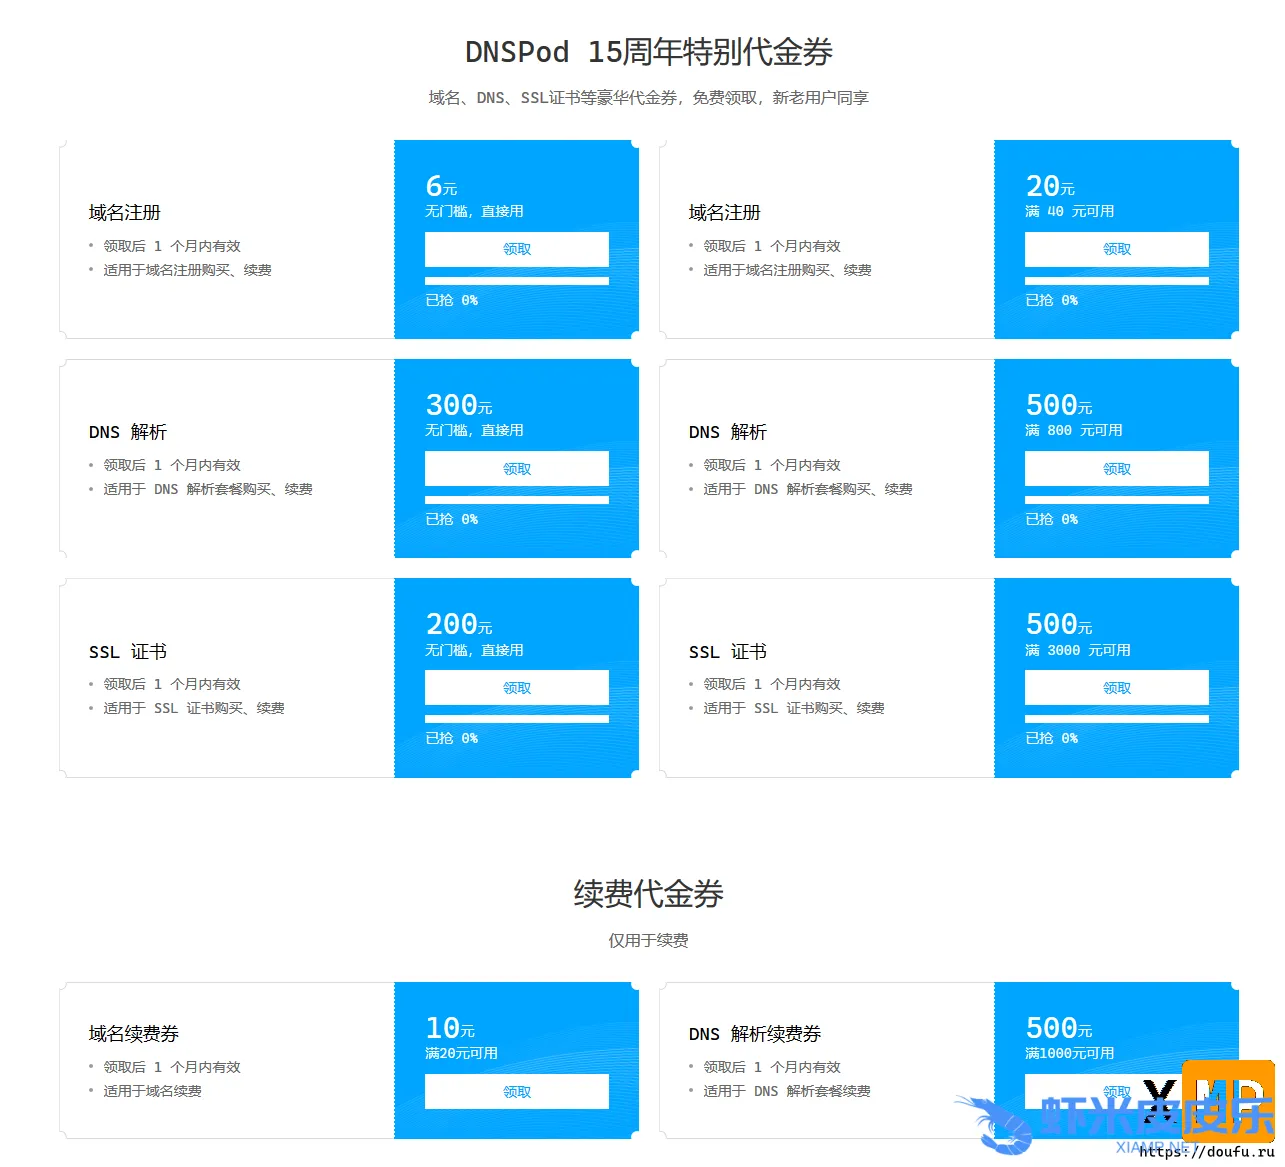Click '6元' amount text
This screenshot has height=1167, width=1285.
click(441, 186)
